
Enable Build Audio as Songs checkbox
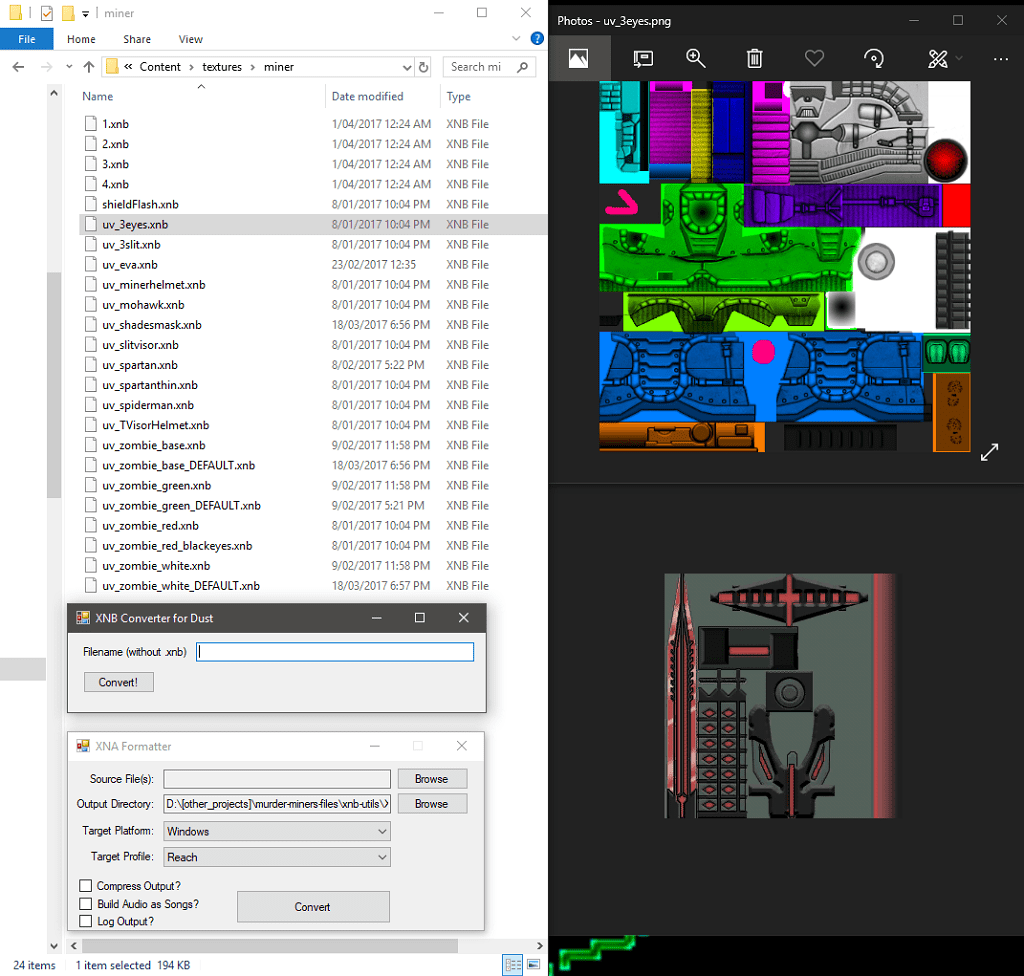point(86,903)
